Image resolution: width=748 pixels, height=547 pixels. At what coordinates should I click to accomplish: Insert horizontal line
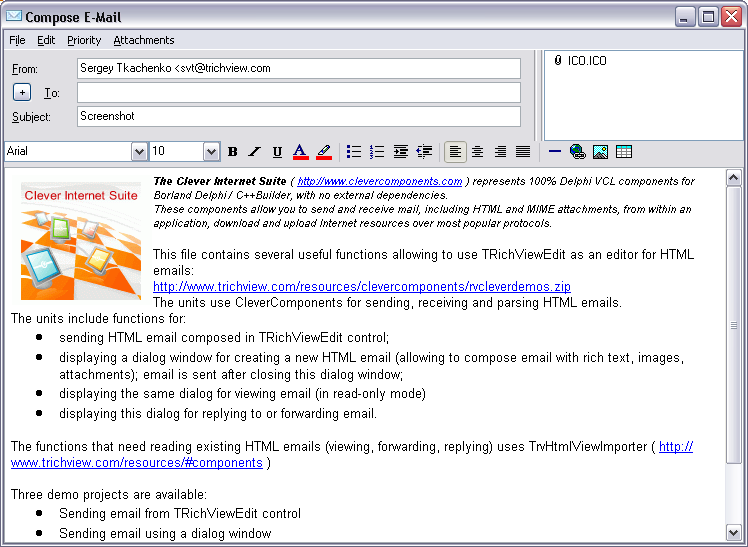(555, 152)
